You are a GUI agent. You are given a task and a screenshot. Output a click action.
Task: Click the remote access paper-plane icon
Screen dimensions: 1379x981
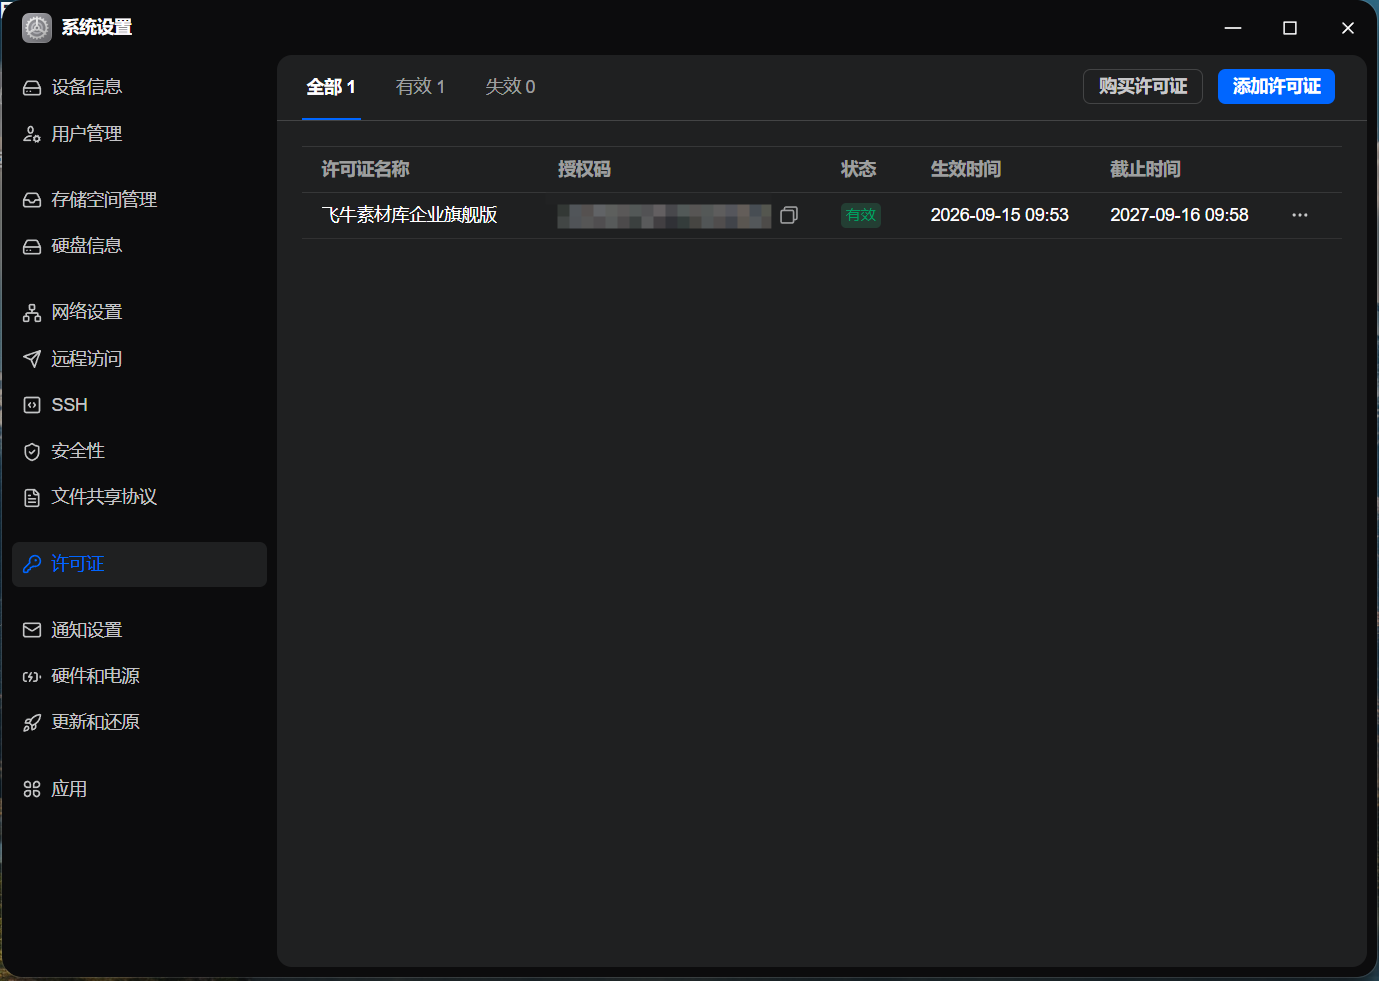click(32, 359)
